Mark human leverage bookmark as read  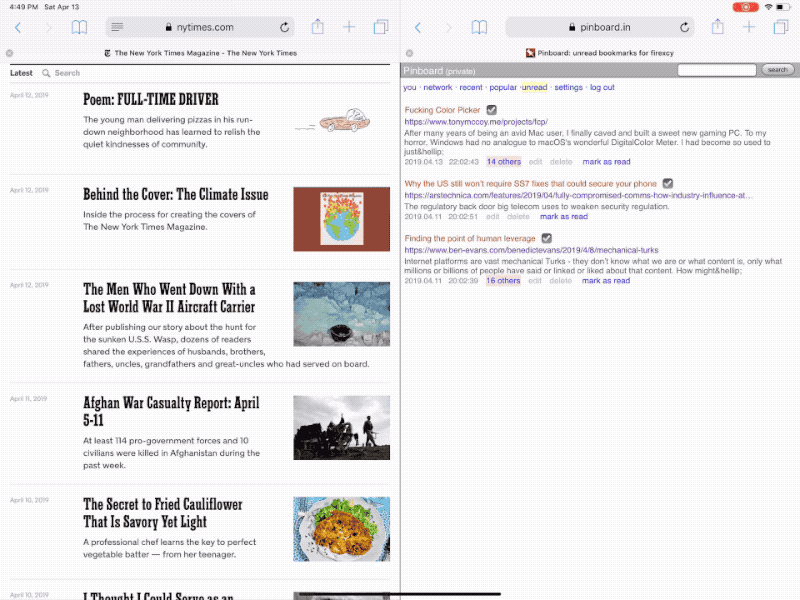606,281
